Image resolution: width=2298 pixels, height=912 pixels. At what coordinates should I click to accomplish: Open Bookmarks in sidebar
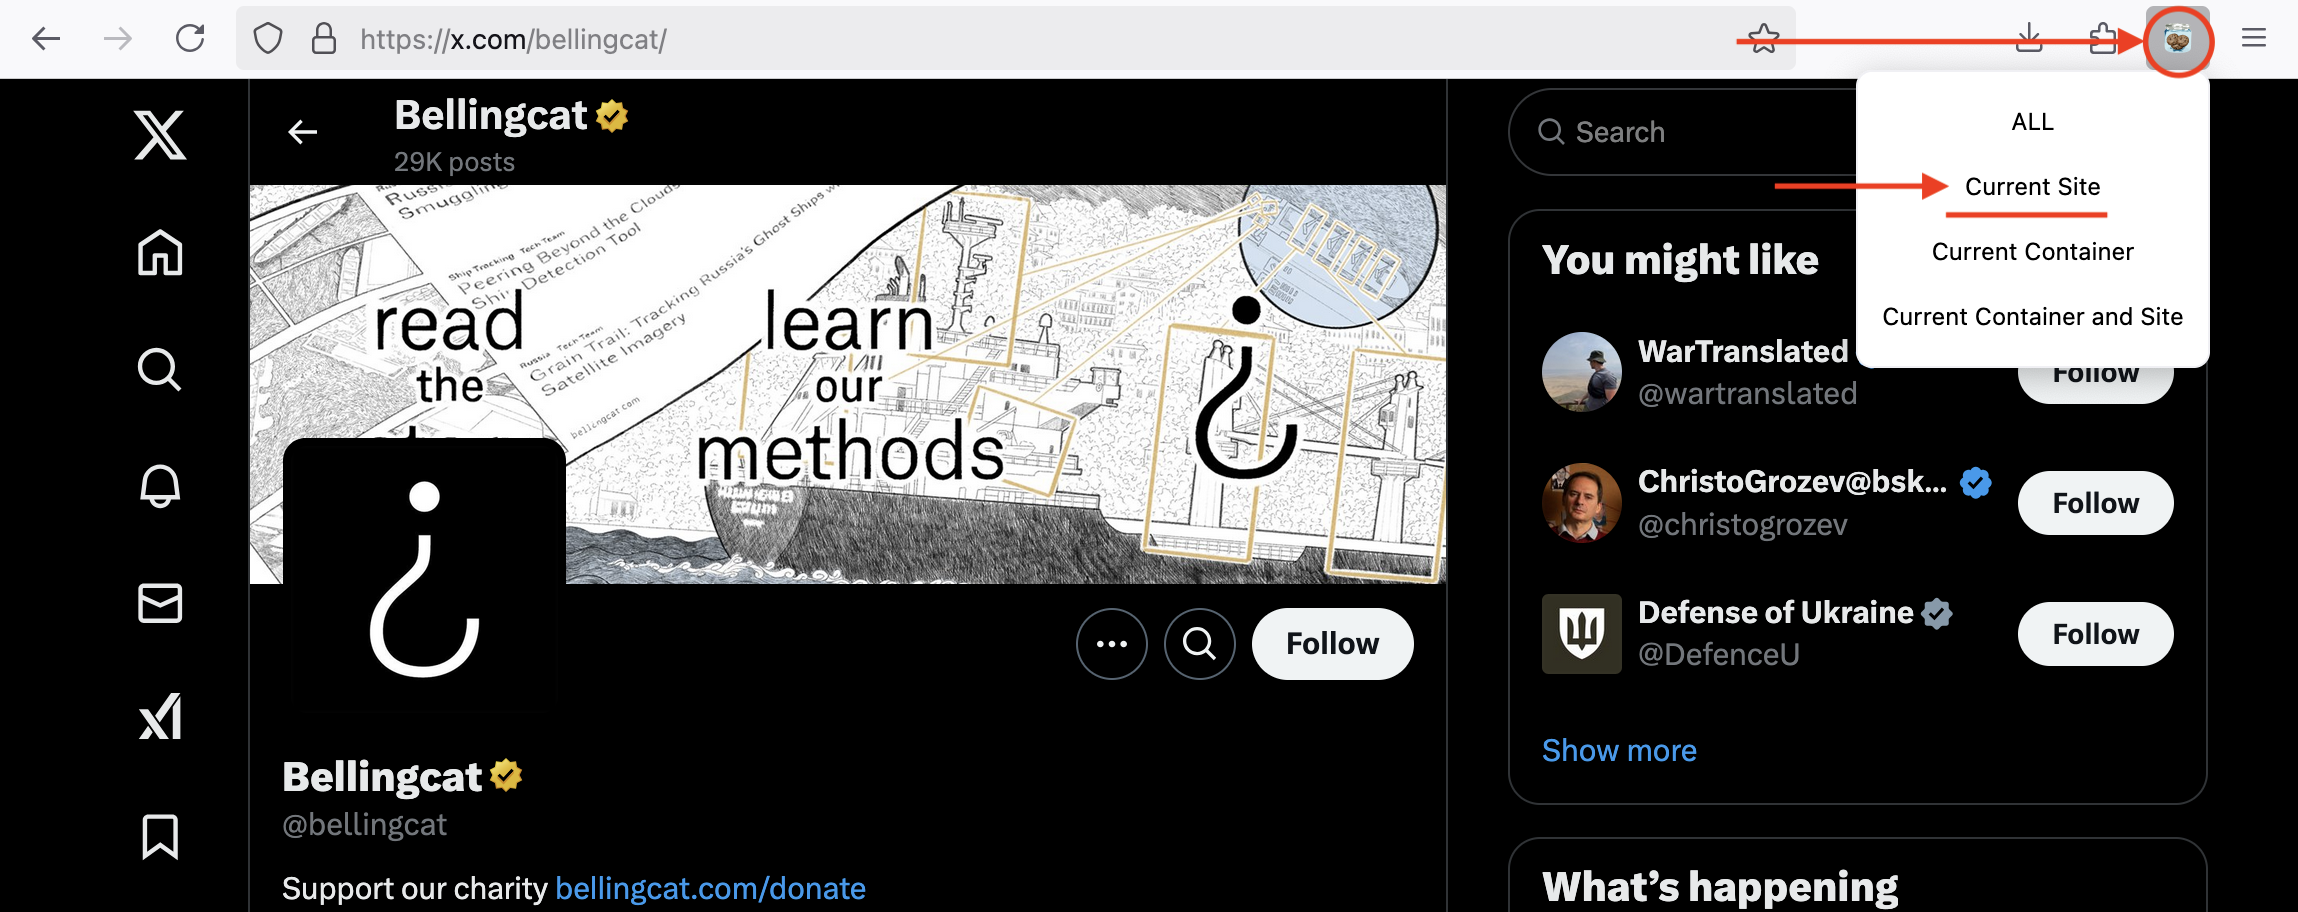[160, 836]
